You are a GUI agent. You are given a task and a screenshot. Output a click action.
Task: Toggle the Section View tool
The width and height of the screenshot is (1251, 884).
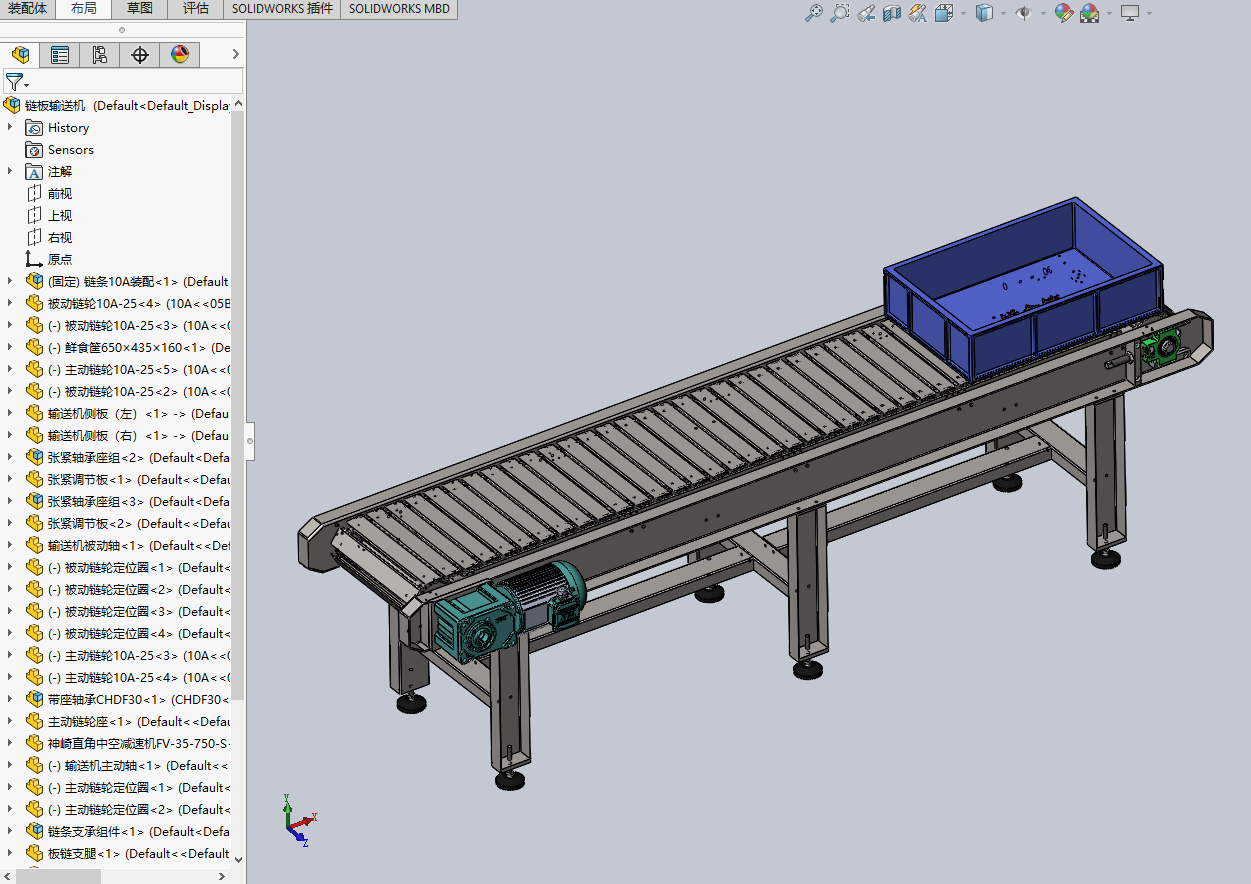[x=892, y=13]
